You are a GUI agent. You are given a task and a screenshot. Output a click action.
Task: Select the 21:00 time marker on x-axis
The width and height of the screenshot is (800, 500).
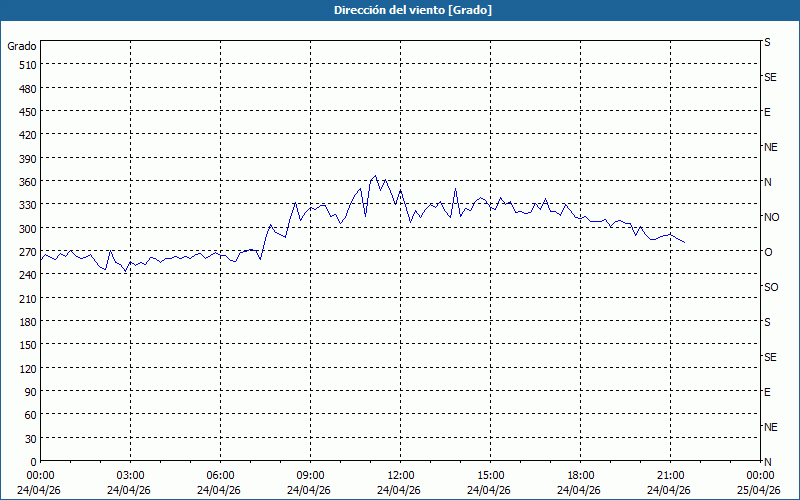(670, 475)
